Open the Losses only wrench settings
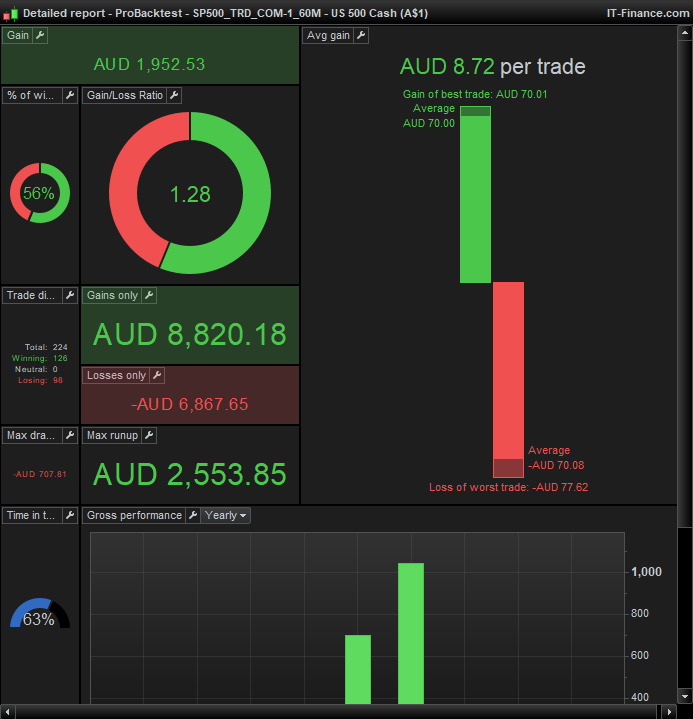Image resolution: width=693 pixels, height=719 pixels. [x=156, y=375]
